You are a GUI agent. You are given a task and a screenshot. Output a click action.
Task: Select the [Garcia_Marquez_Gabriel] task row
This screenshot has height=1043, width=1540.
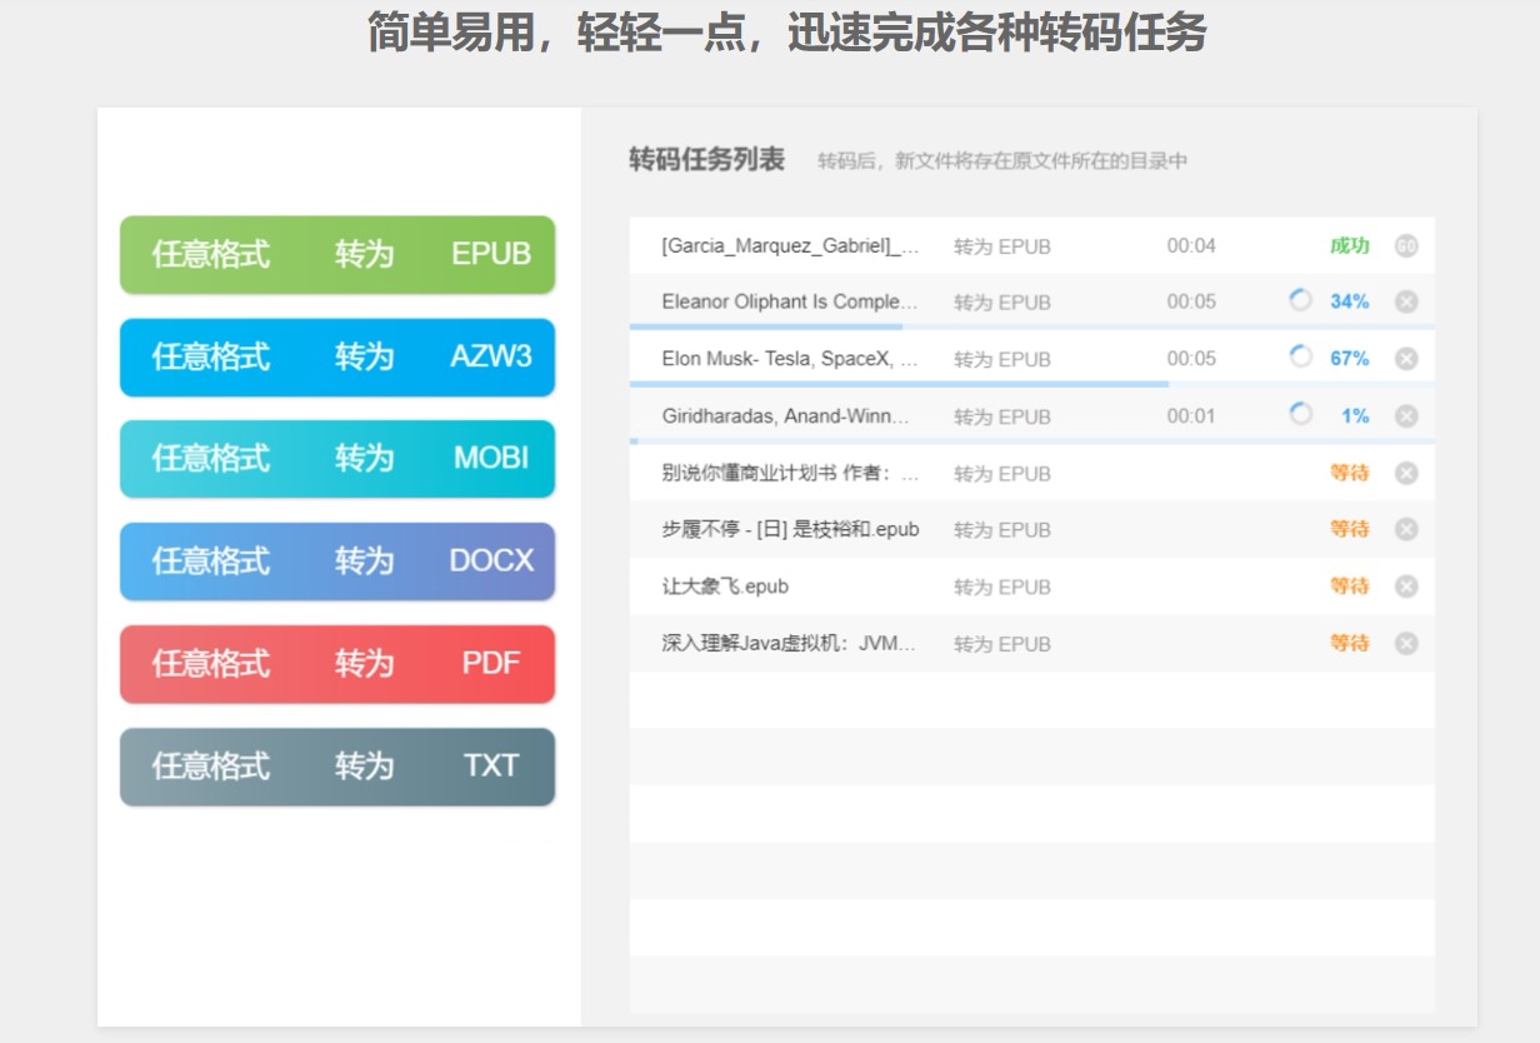pos(1032,246)
